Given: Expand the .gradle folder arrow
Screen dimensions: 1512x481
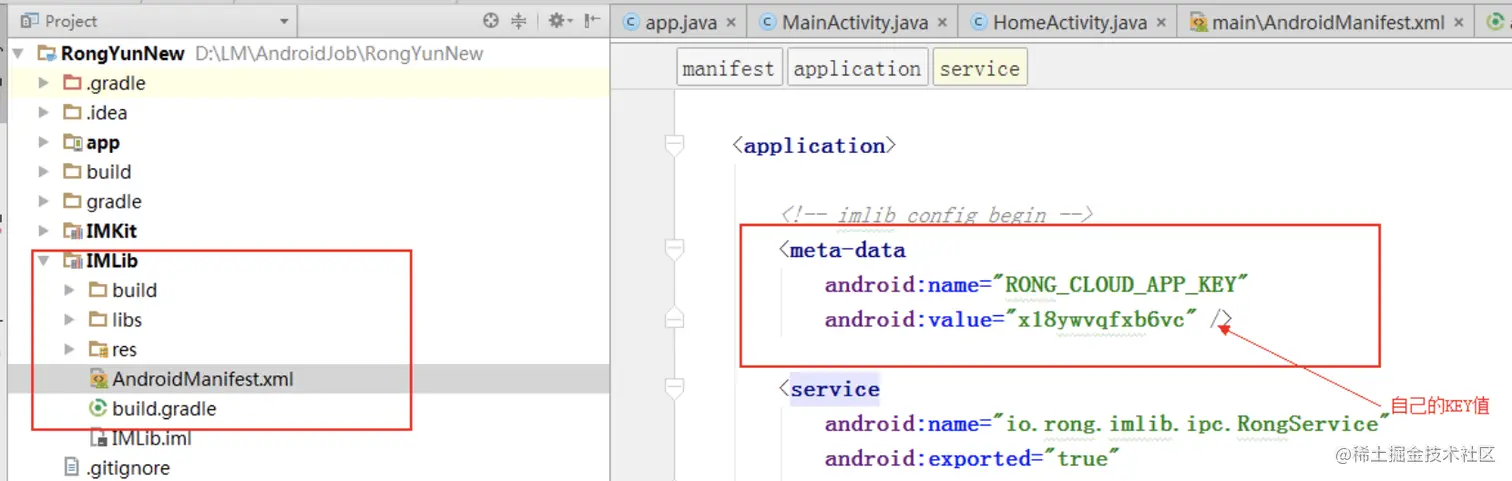Looking at the screenshot, I should click(x=44, y=83).
